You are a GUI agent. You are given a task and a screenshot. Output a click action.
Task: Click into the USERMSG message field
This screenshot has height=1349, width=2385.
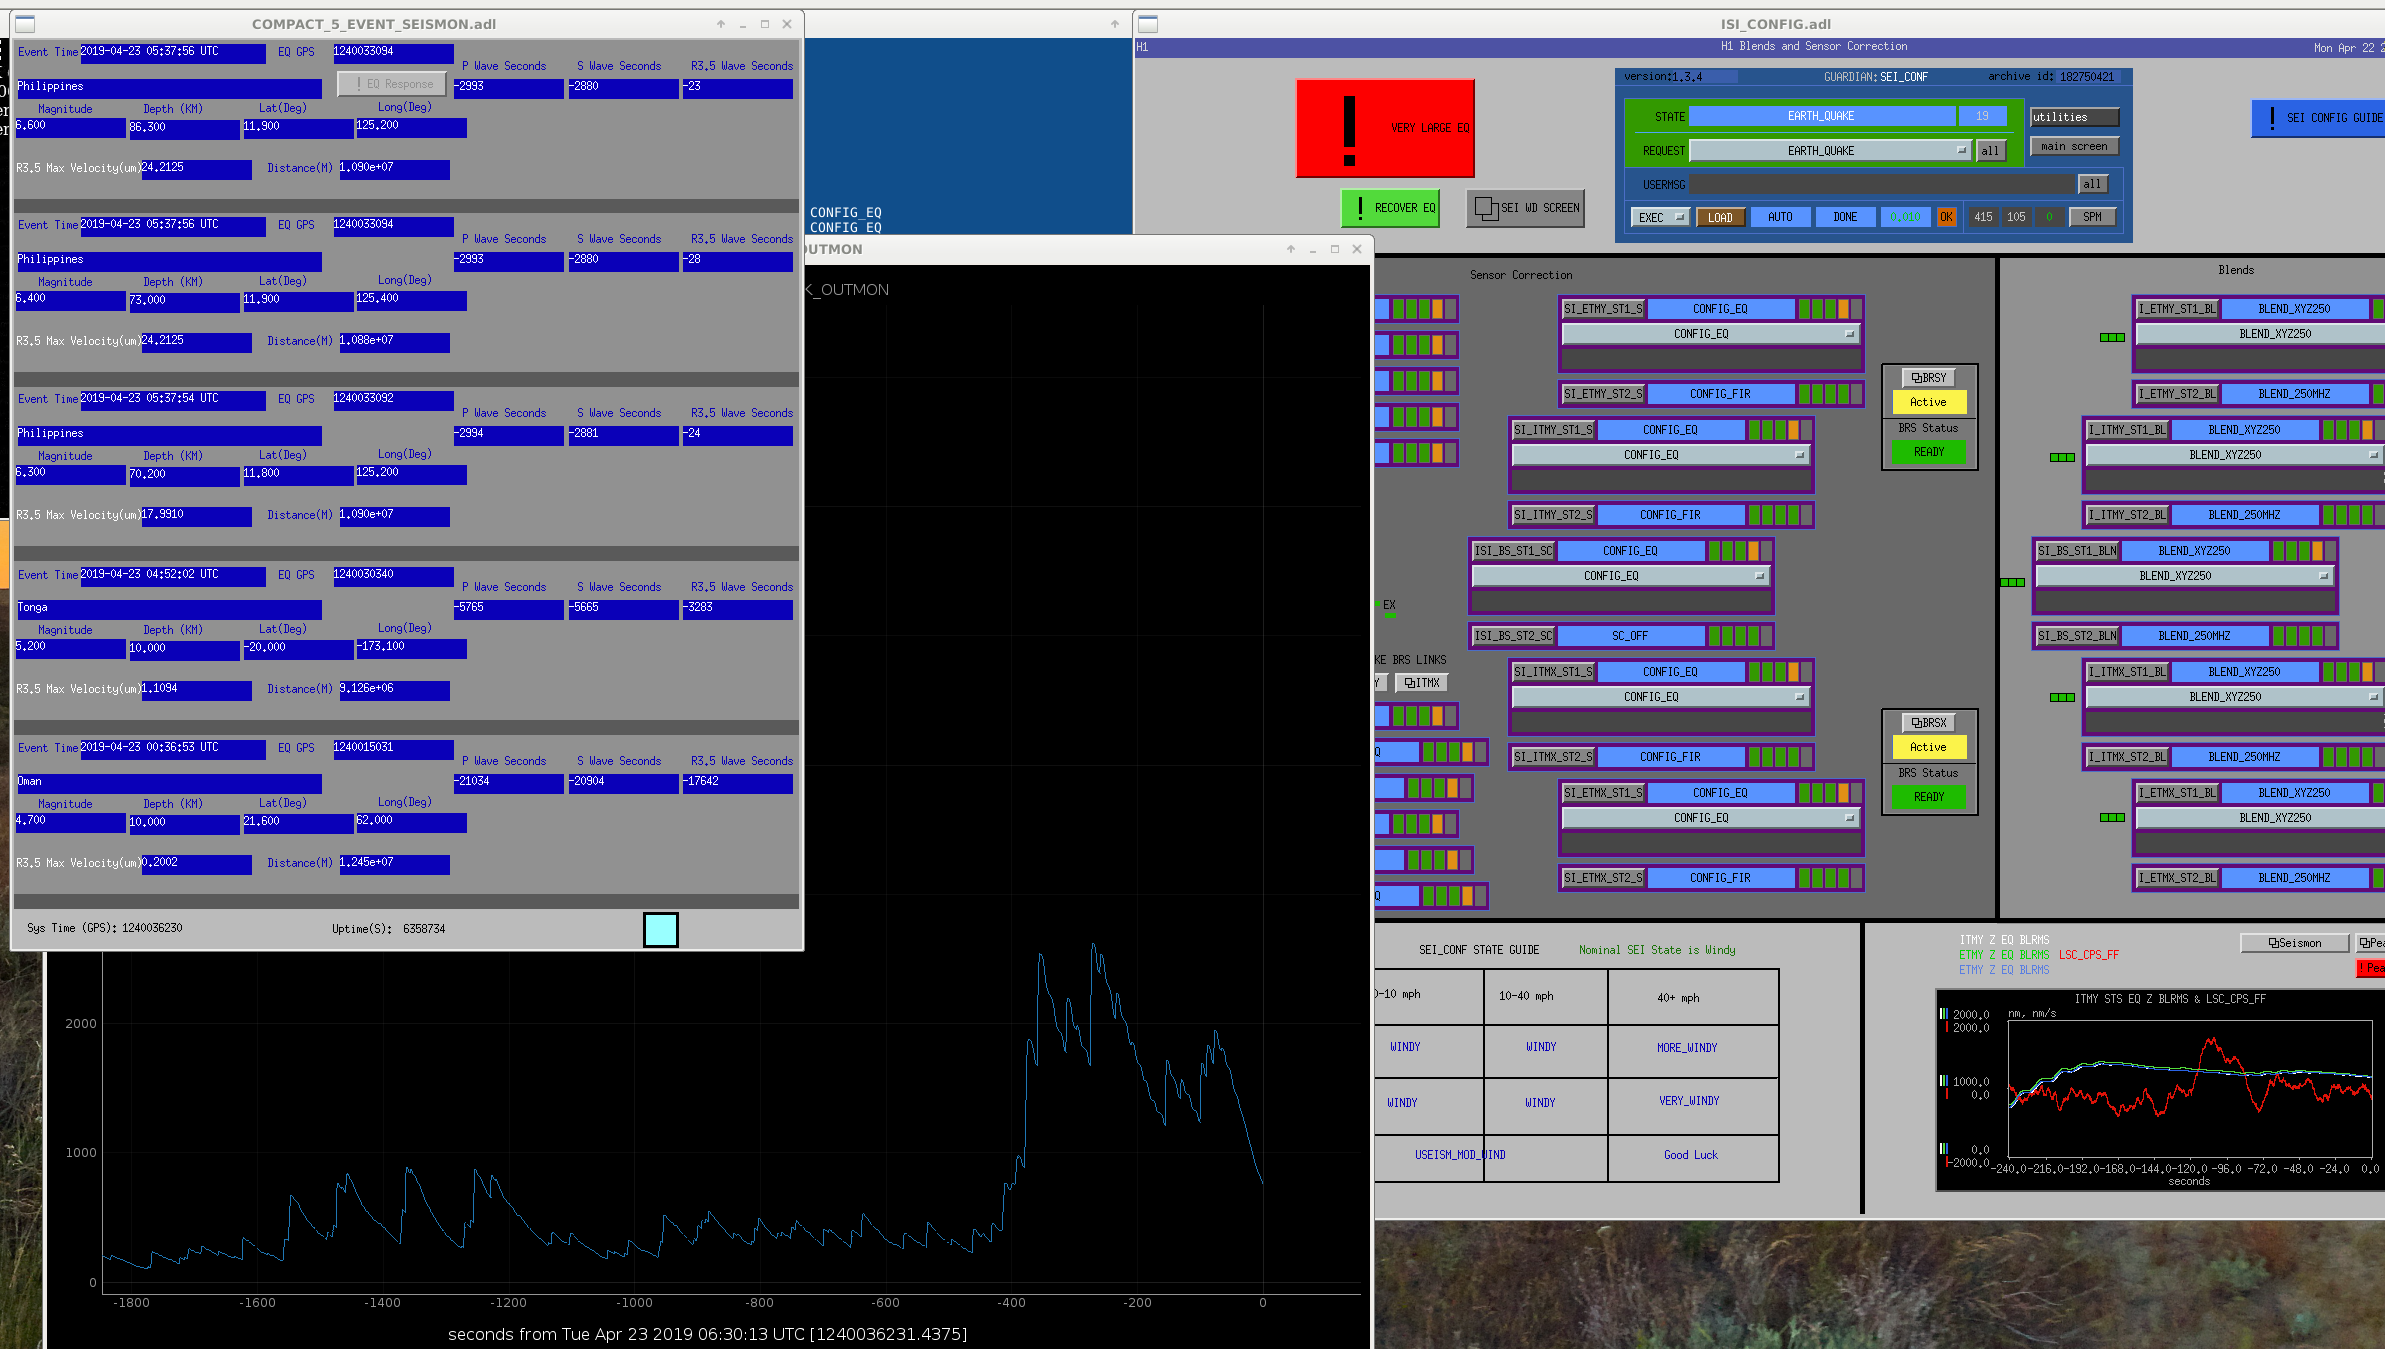(1882, 184)
